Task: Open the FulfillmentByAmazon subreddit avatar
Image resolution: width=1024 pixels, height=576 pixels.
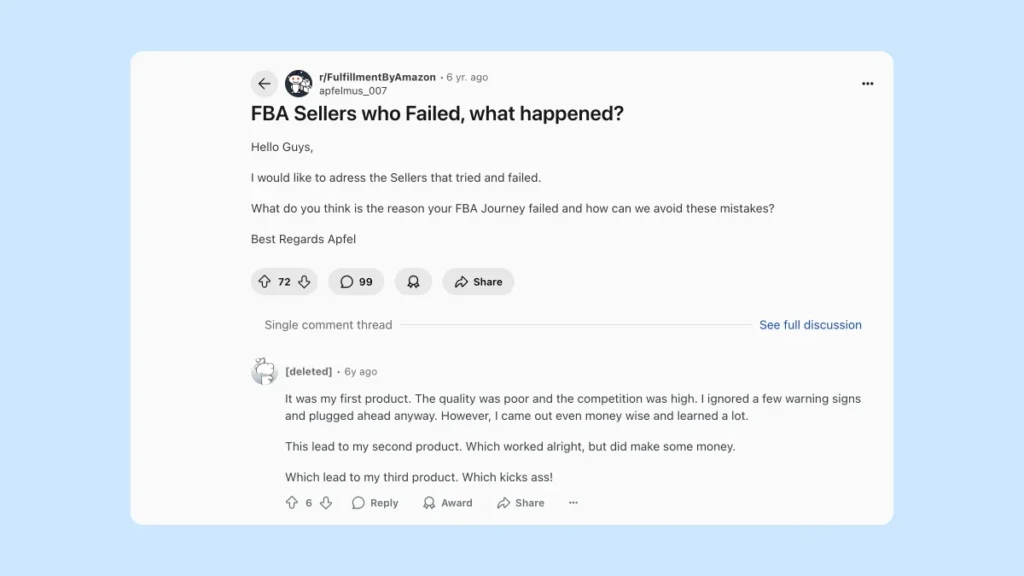Action: 298,84
